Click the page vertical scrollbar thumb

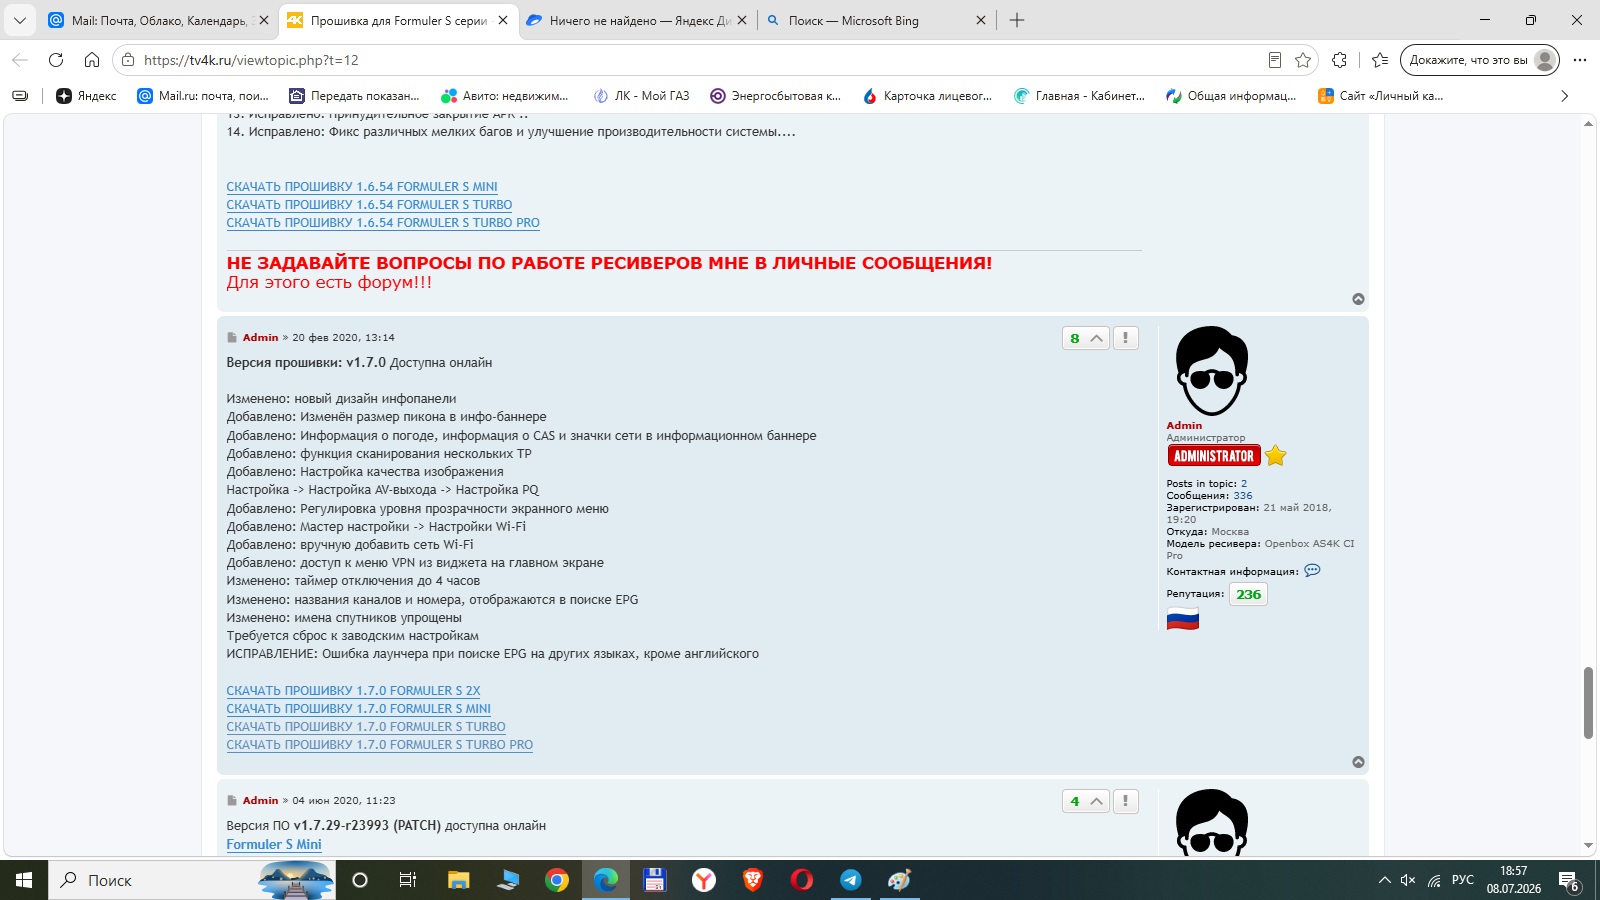pyautogui.click(x=1588, y=703)
